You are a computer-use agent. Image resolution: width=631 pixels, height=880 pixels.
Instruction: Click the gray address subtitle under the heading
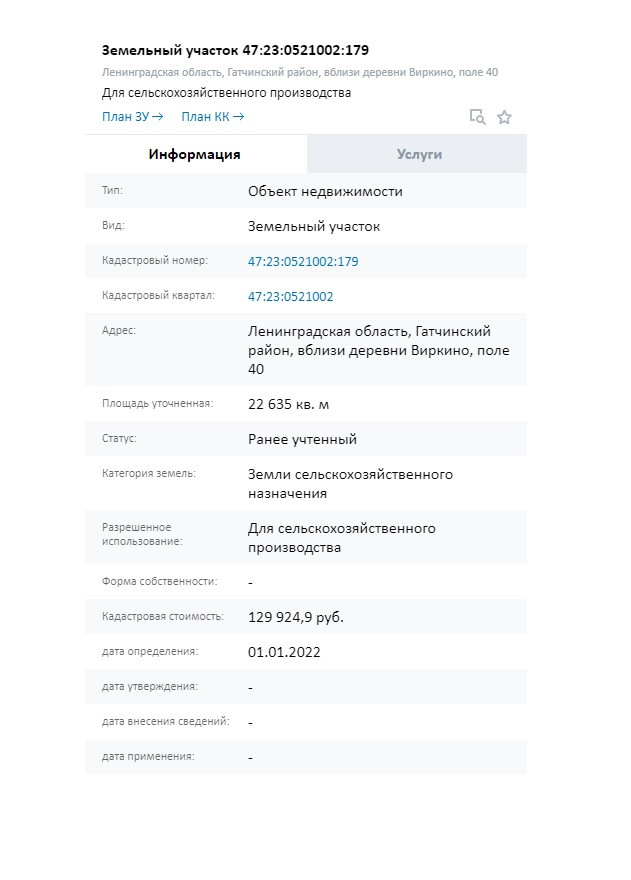(x=300, y=72)
